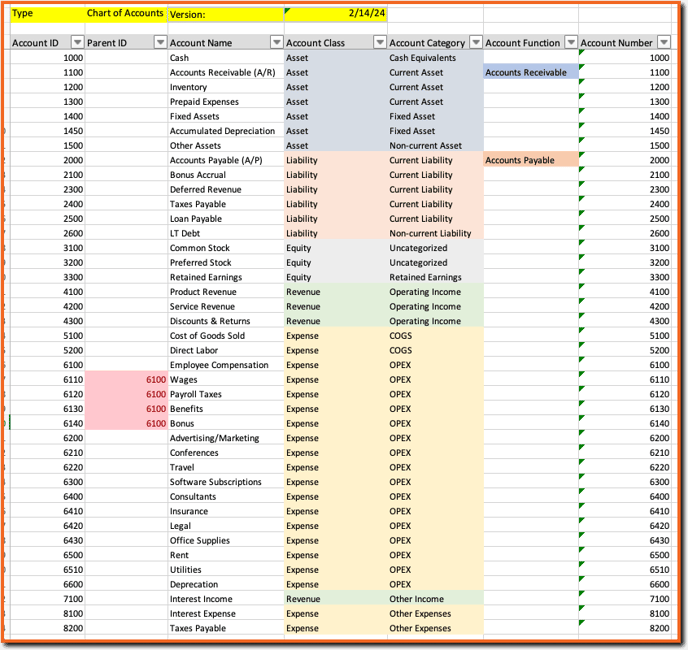The image size is (688, 650).
Task: Click the 'LT Debt' cell
Action: tap(226, 233)
